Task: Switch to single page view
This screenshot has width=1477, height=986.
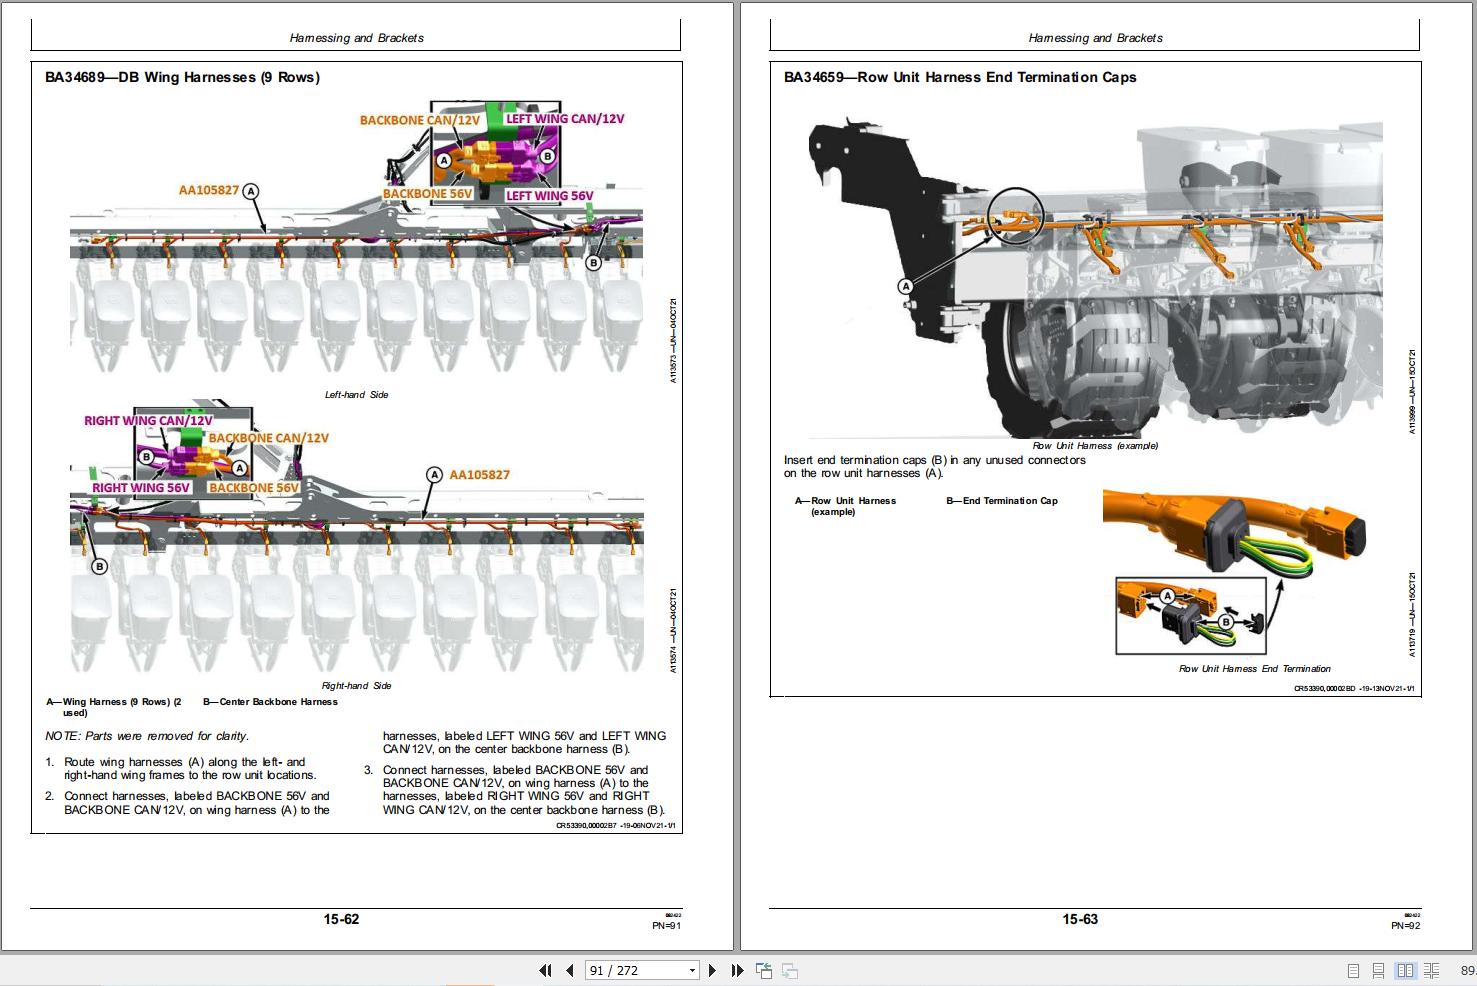Action: 1353,970
